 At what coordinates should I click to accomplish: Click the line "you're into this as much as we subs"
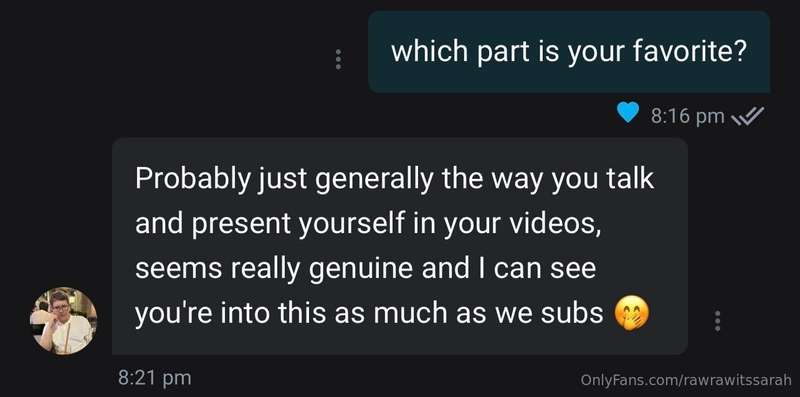pos(369,314)
